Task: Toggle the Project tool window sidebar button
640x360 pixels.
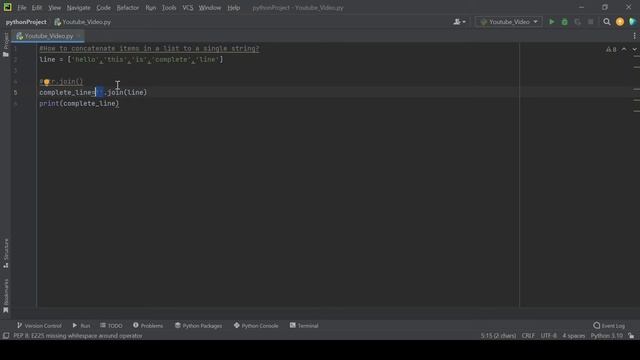Action: (x=6, y=44)
